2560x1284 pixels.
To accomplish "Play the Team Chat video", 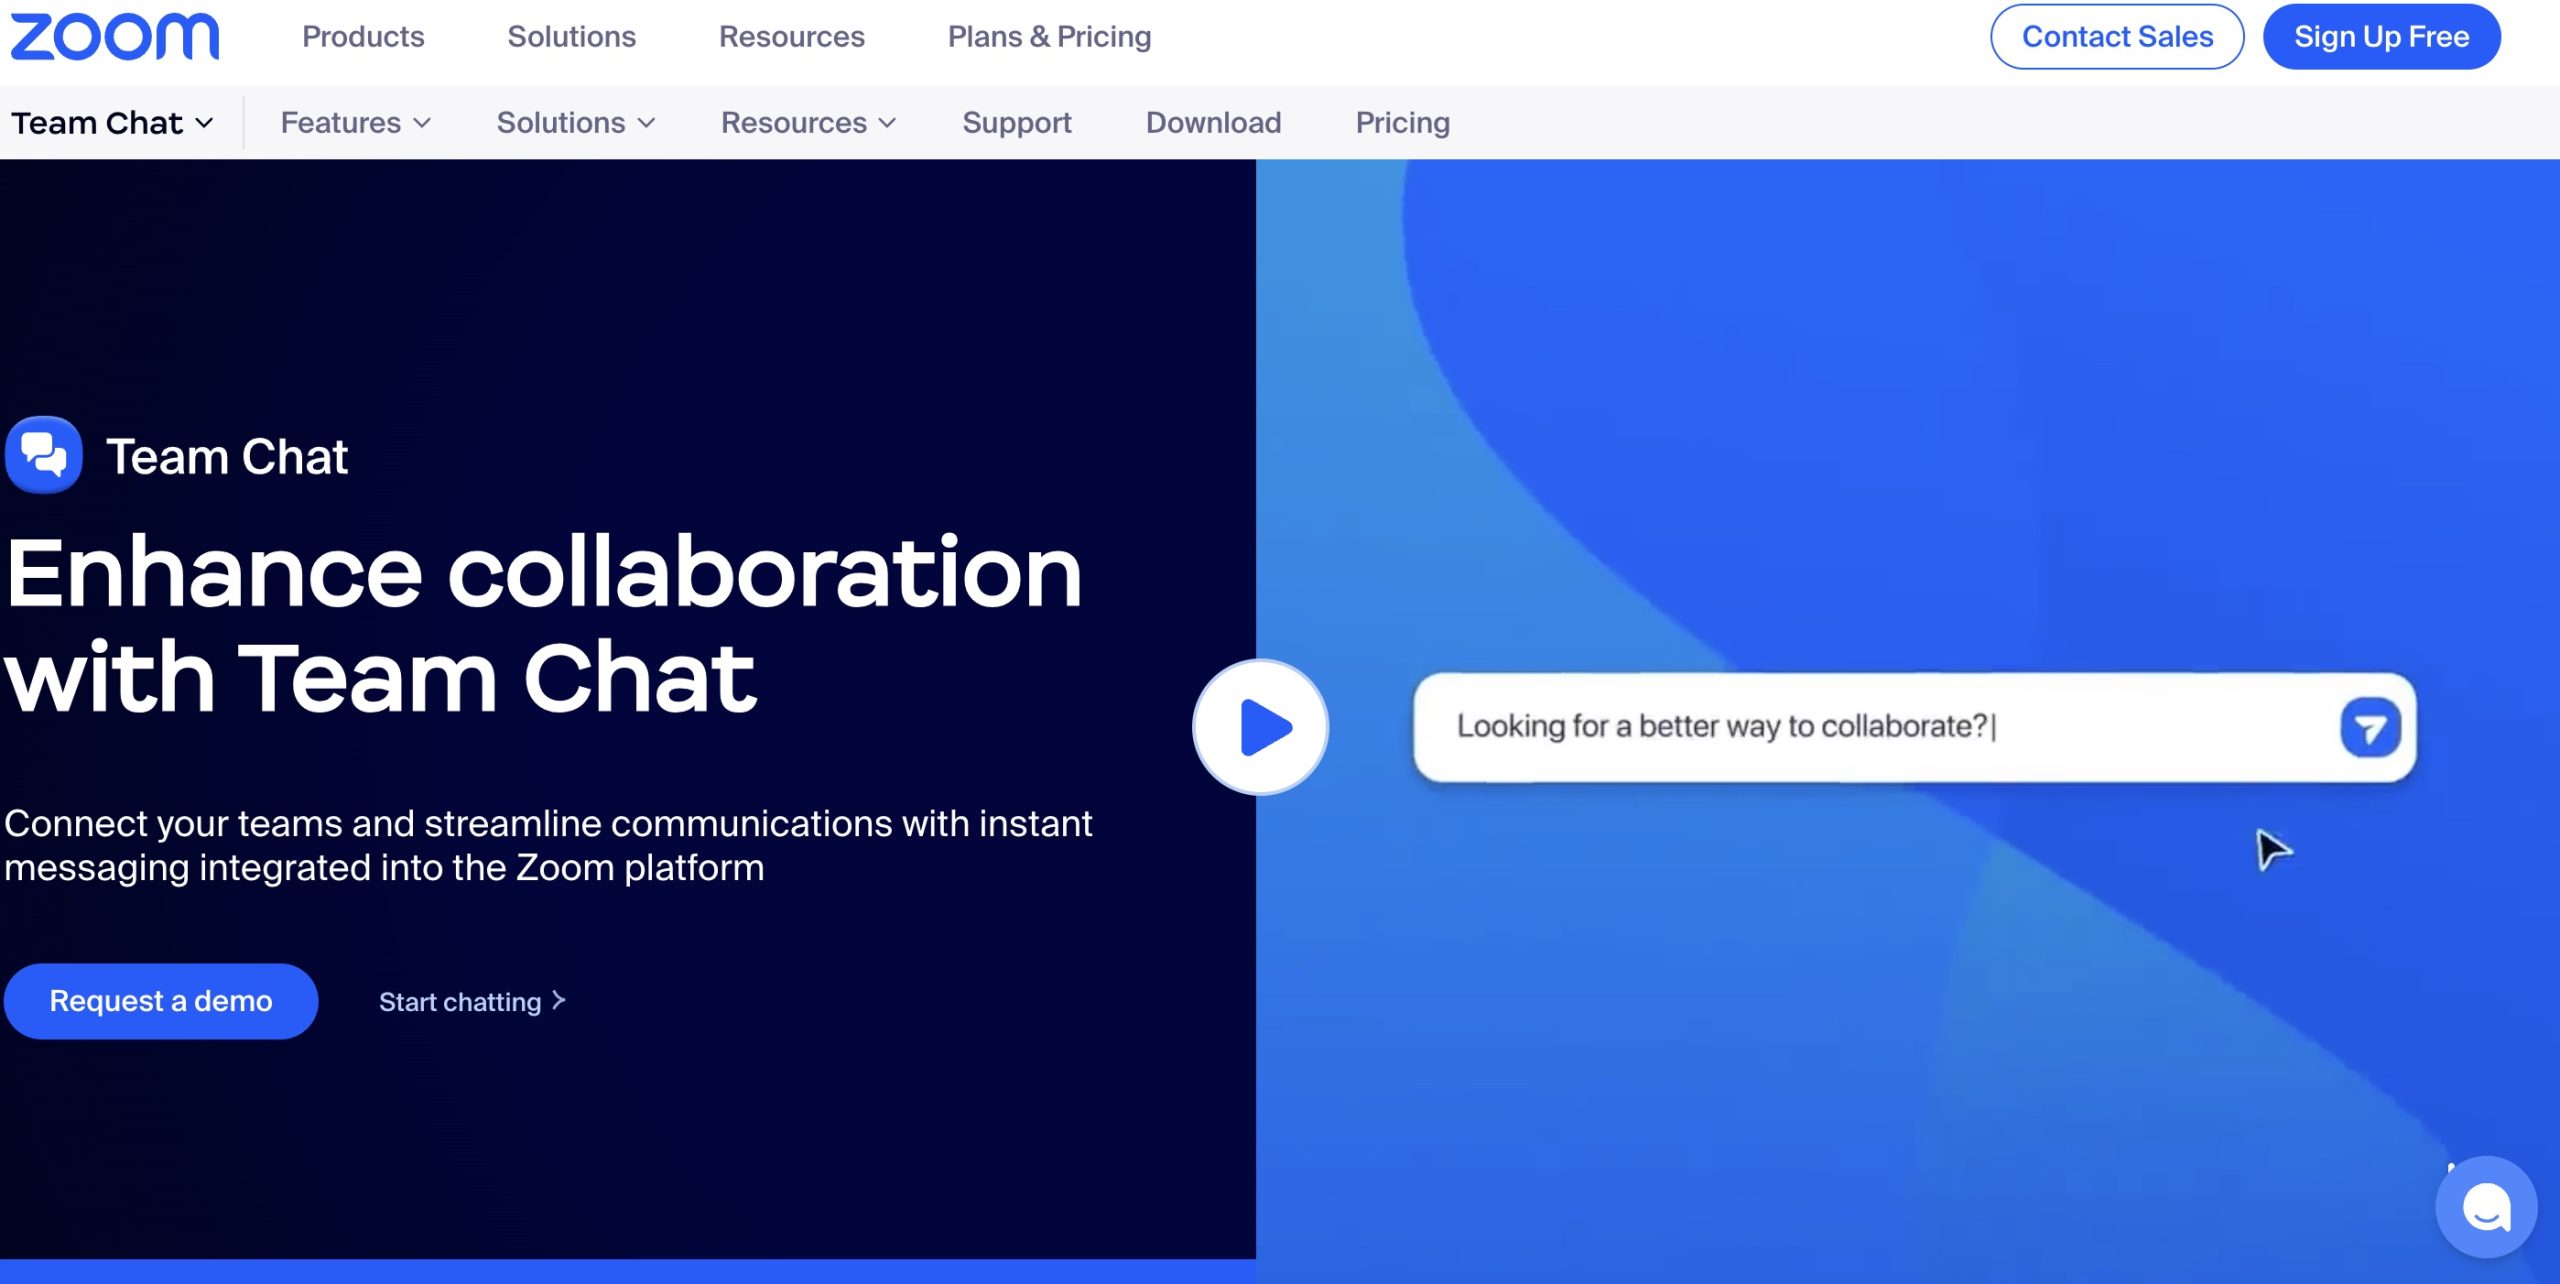I will 1260,727.
